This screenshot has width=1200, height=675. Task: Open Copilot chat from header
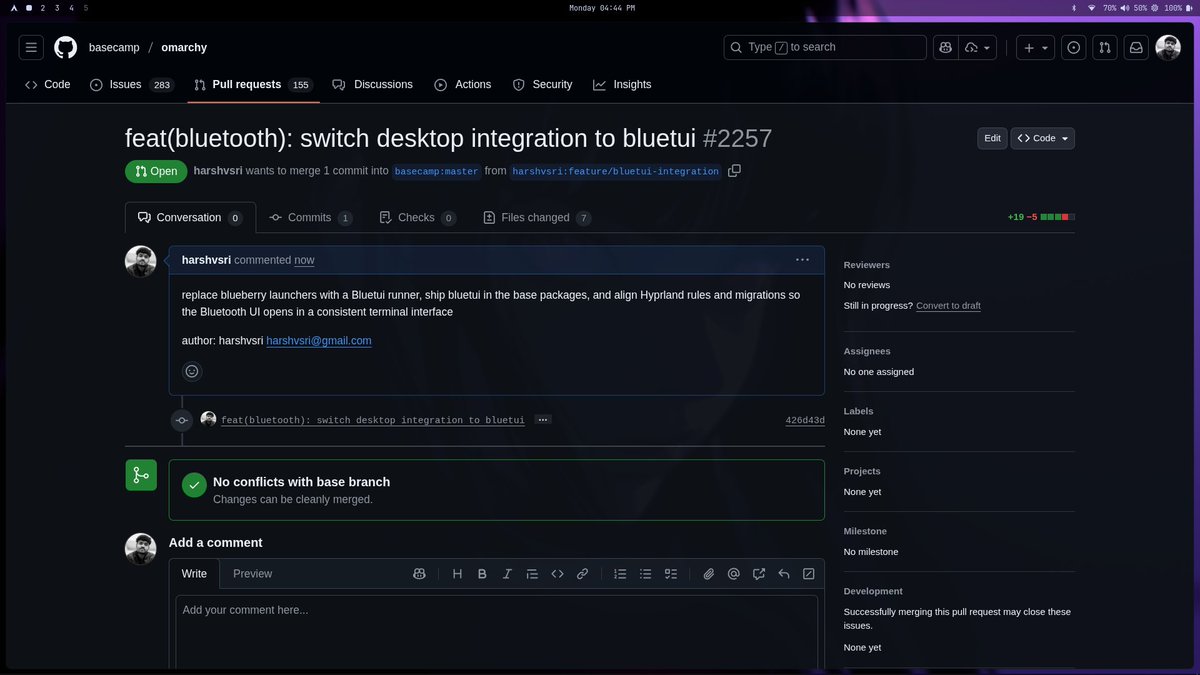point(945,47)
